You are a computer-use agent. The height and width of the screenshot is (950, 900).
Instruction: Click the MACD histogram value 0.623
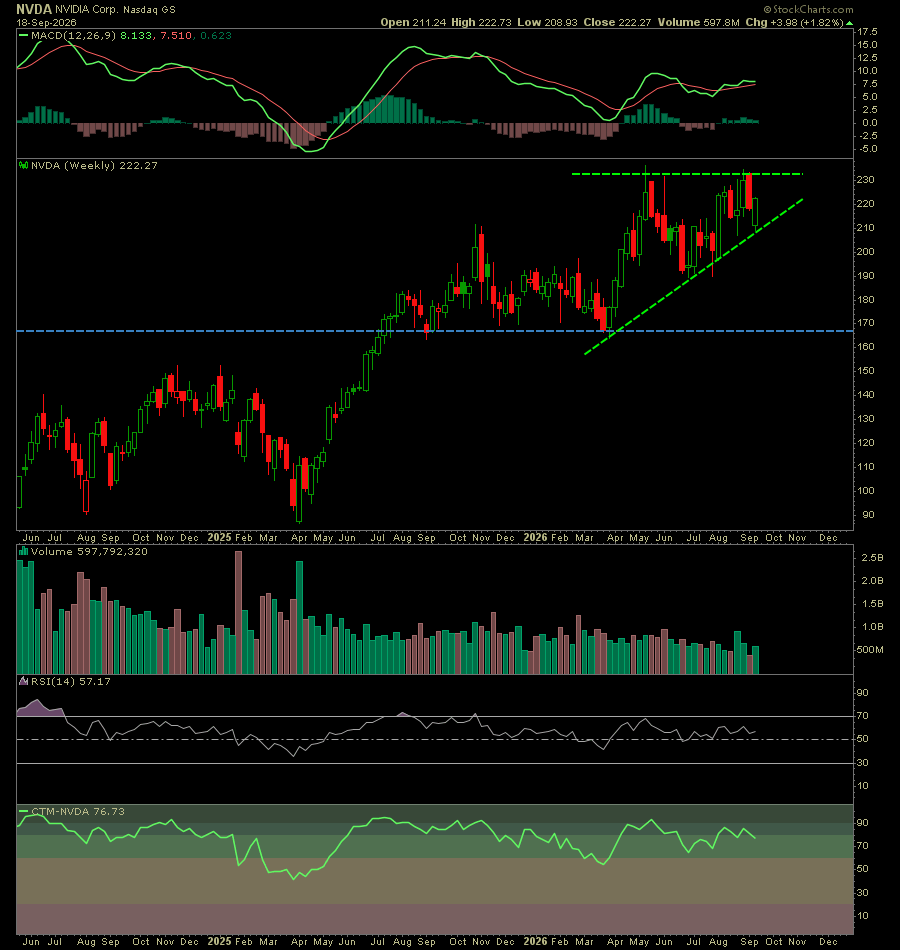[x=216, y=36]
